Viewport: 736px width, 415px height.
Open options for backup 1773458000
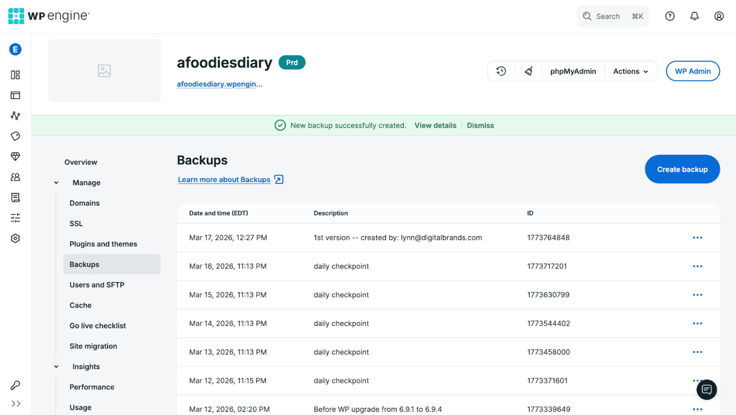click(698, 352)
